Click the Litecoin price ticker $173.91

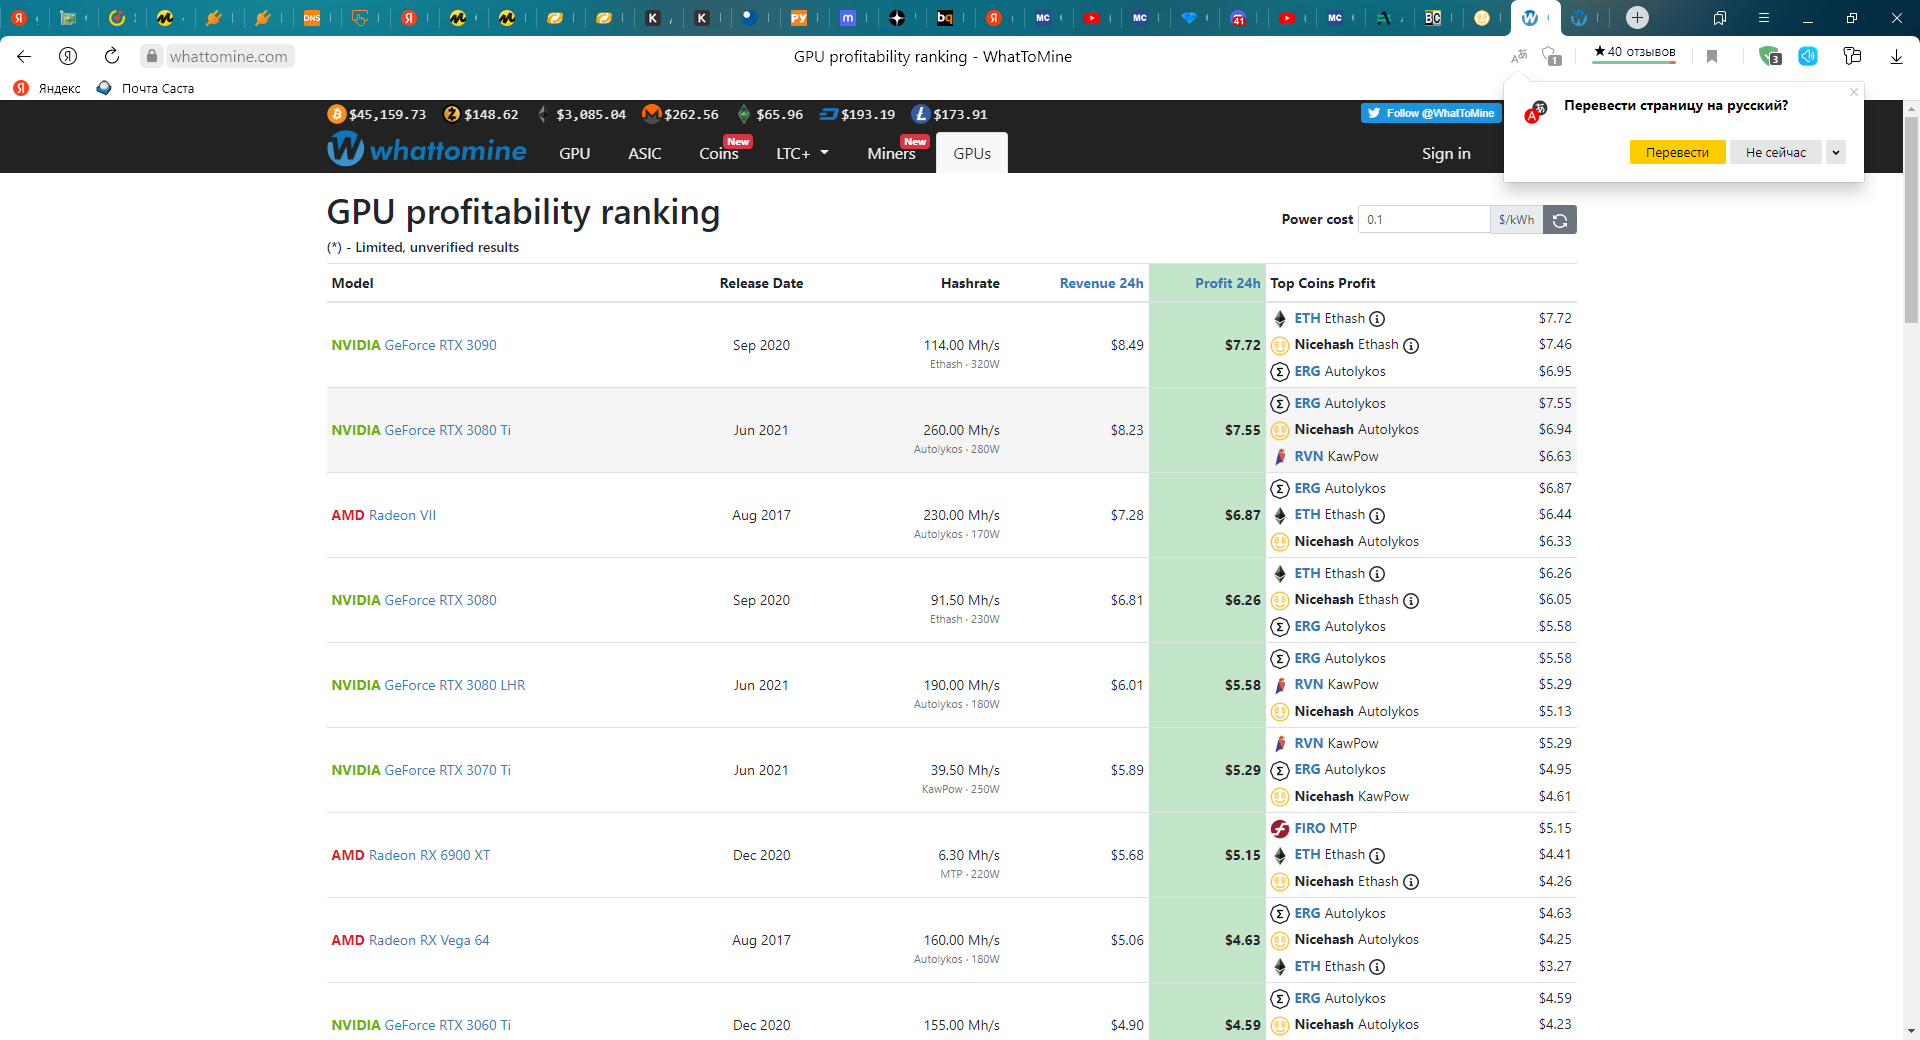coord(950,114)
